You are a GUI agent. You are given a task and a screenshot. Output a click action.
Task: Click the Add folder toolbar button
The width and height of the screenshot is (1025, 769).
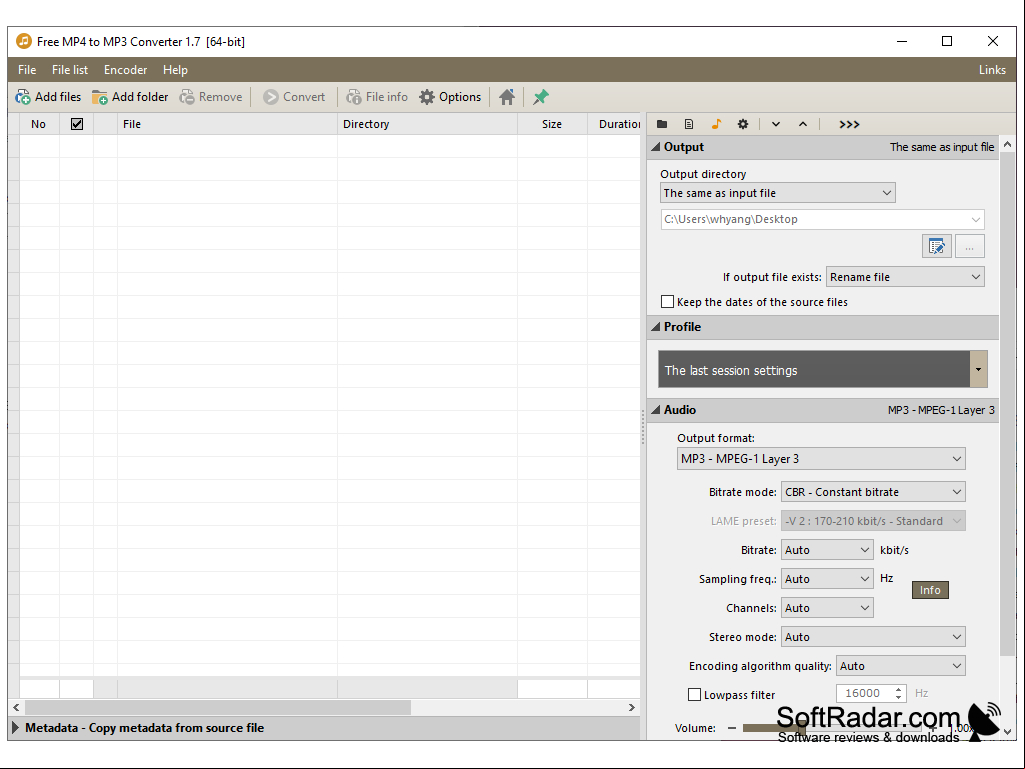[x=130, y=97]
